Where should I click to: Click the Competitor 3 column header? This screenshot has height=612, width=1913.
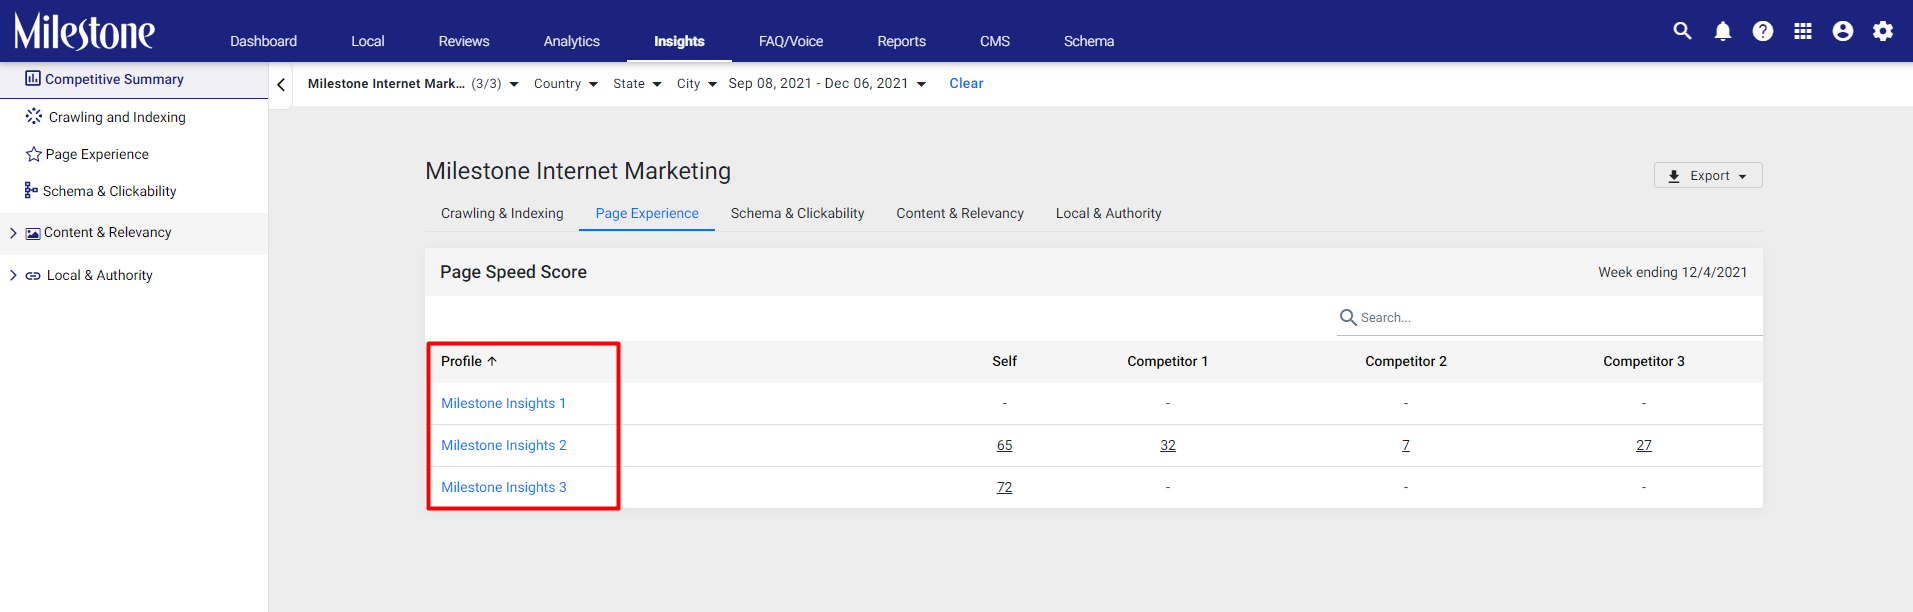click(1643, 361)
